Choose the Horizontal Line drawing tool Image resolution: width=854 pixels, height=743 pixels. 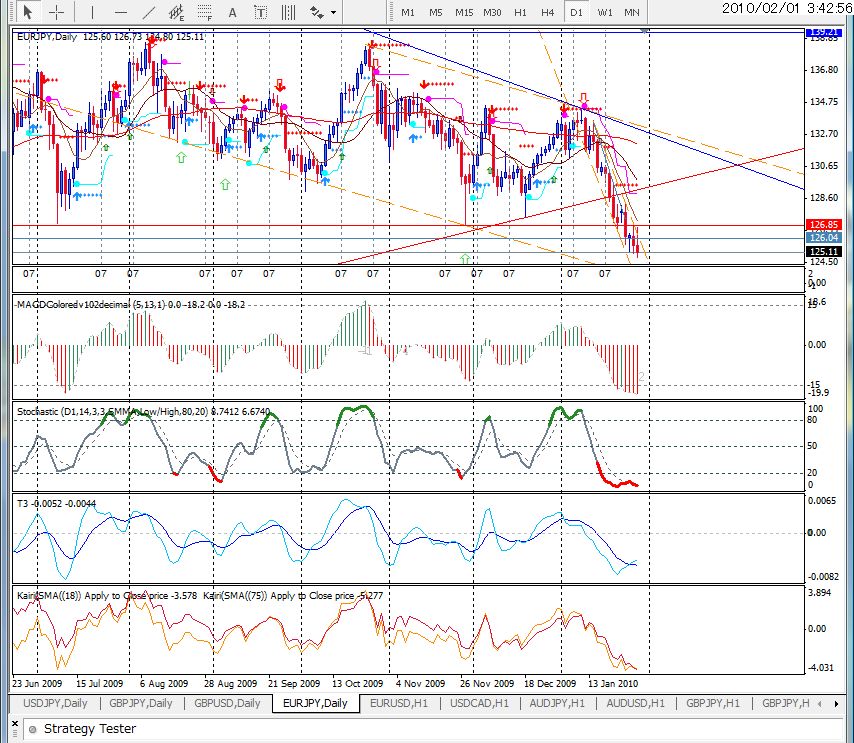(x=121, y=12)
